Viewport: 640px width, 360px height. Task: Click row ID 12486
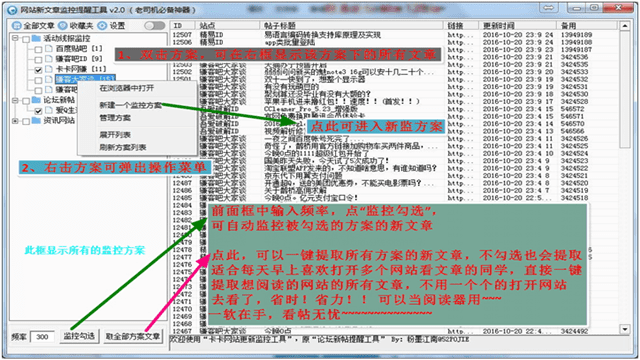[x=182, y=190]
